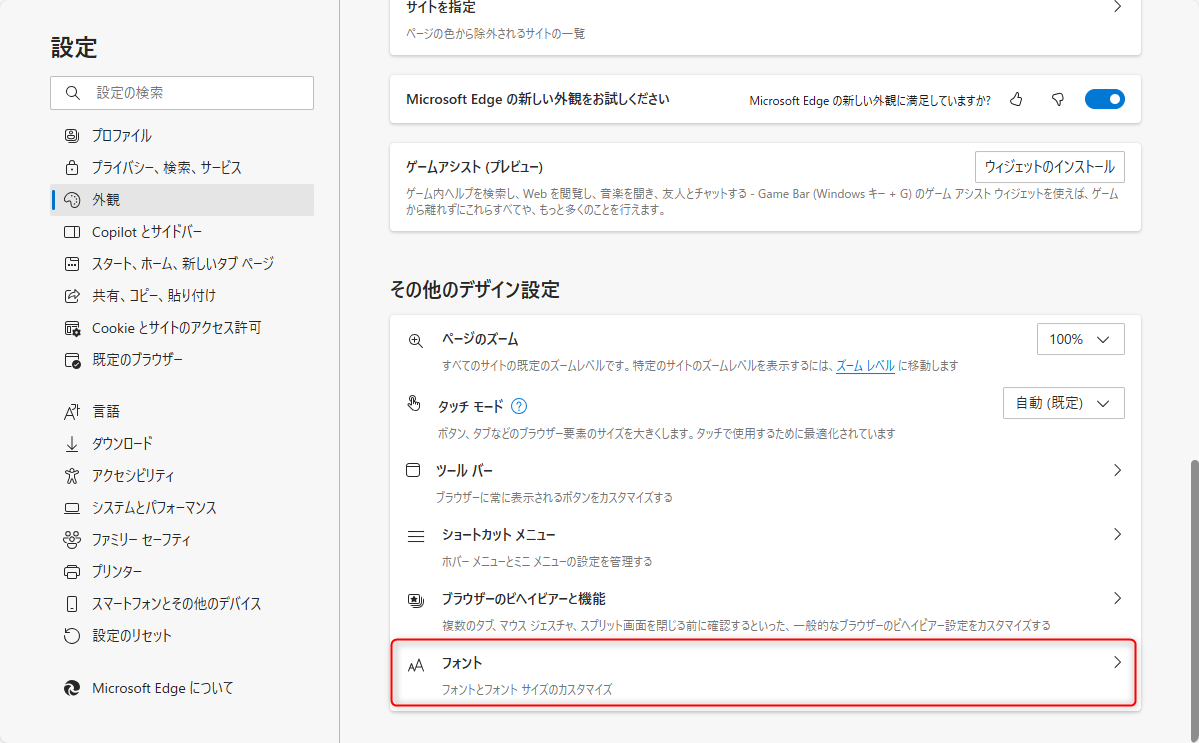Click the icon beside ブラウザーのビヘイビアーと機能

point(416,601)
